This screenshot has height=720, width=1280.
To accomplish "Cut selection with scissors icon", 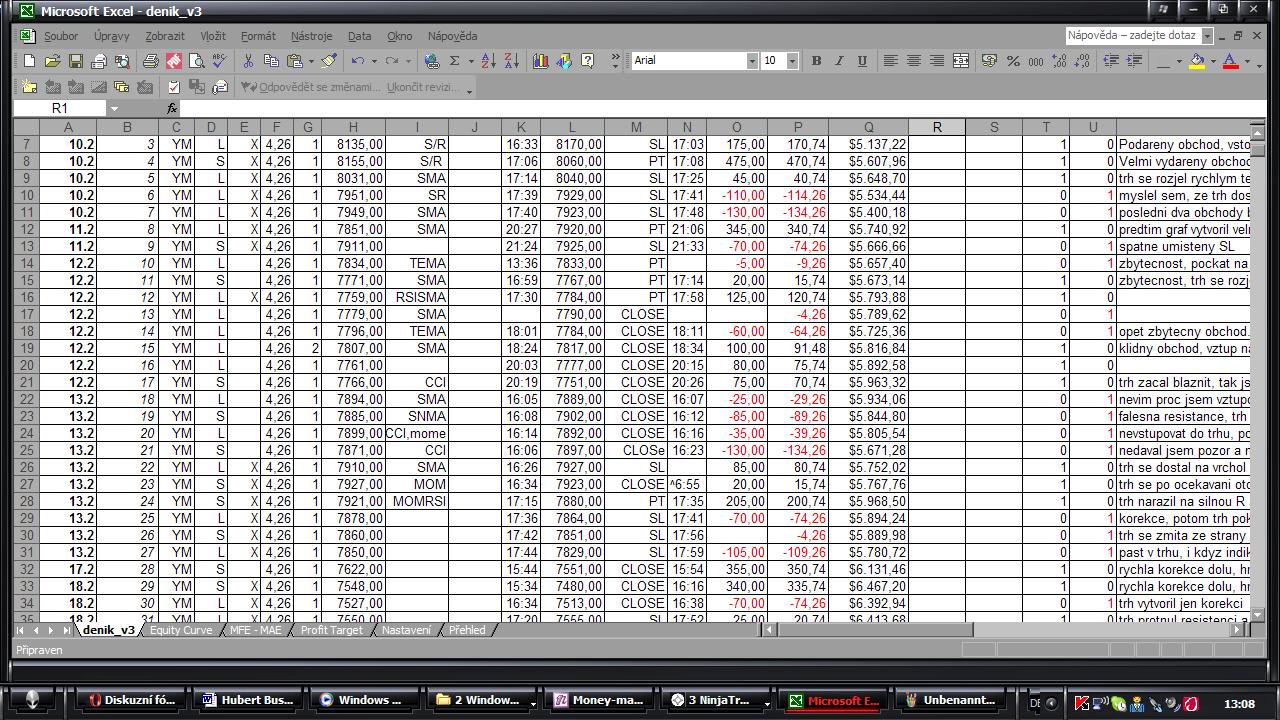I will point(248,61).
